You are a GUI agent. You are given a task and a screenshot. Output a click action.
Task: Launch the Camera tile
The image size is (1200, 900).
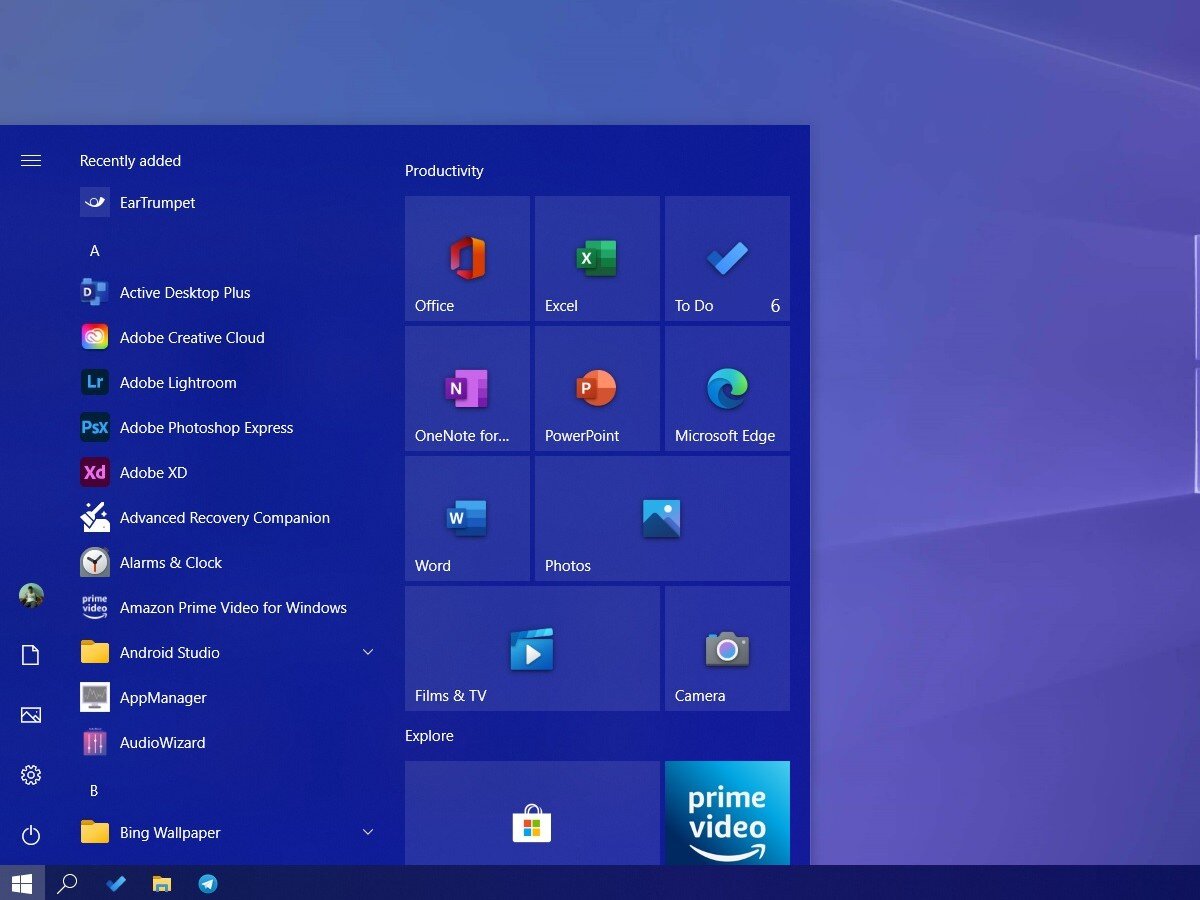pyautogui.click(x=727, y=648)
